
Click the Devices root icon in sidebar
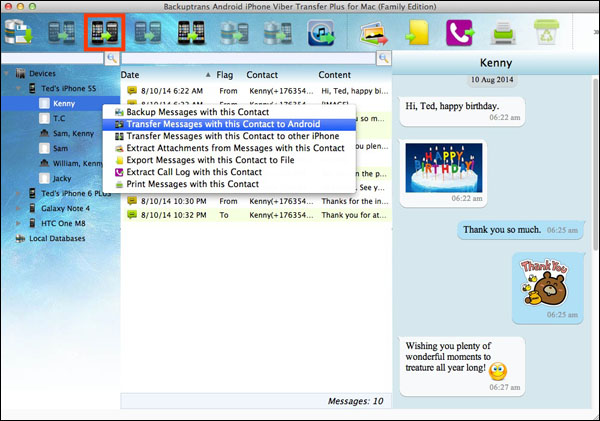[20, 73]
